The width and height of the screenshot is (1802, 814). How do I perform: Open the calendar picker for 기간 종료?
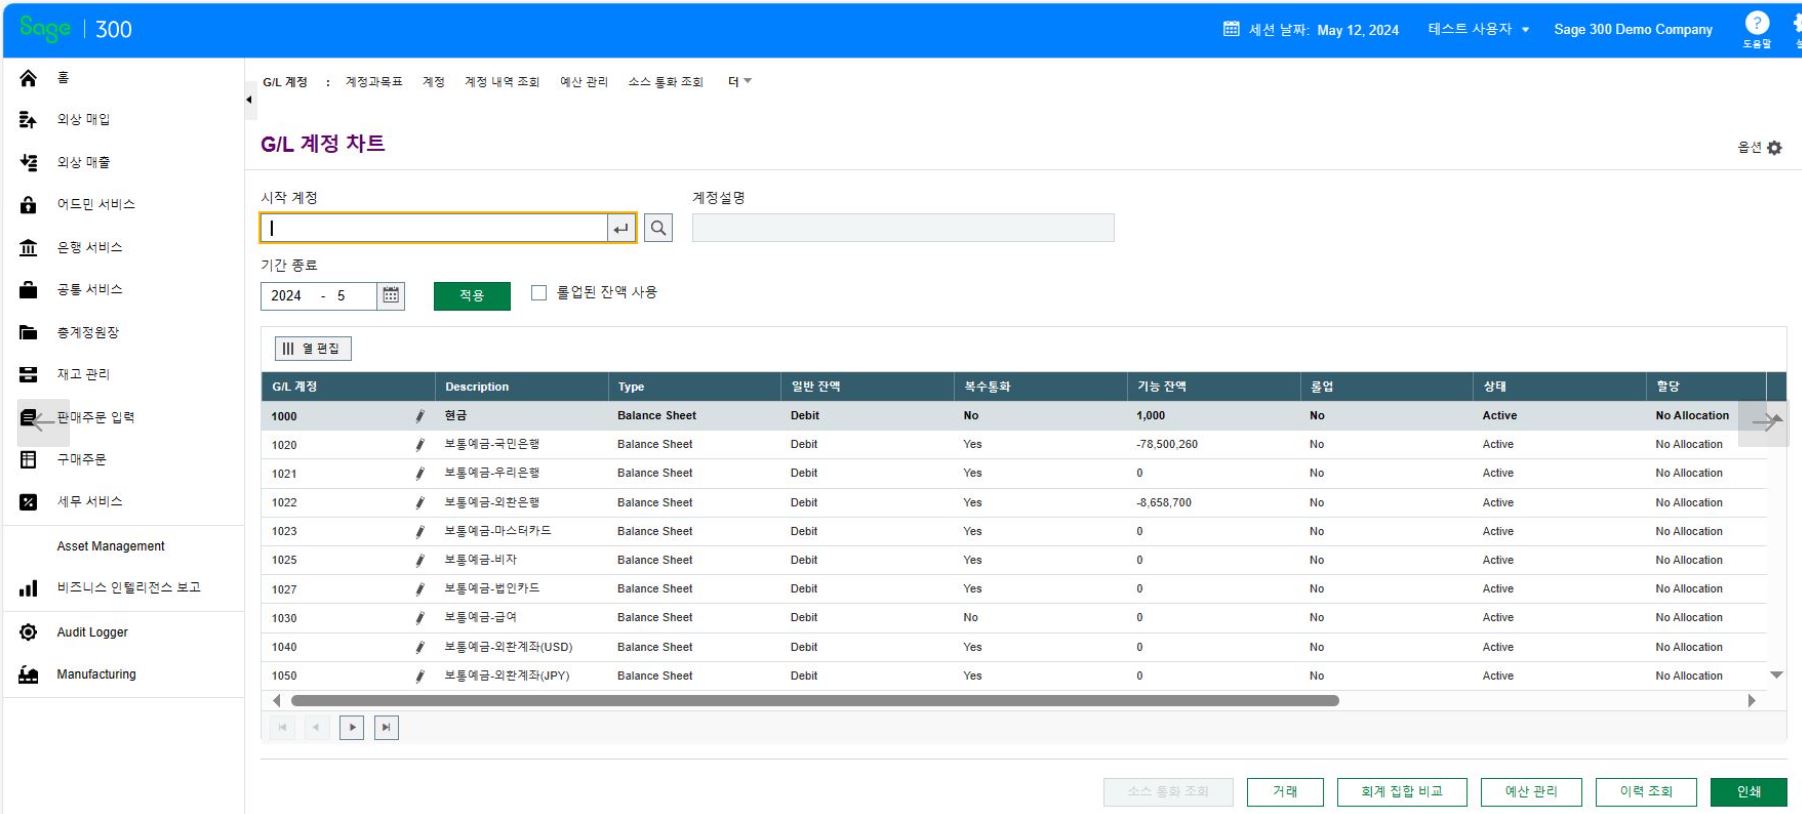point(391,296)
